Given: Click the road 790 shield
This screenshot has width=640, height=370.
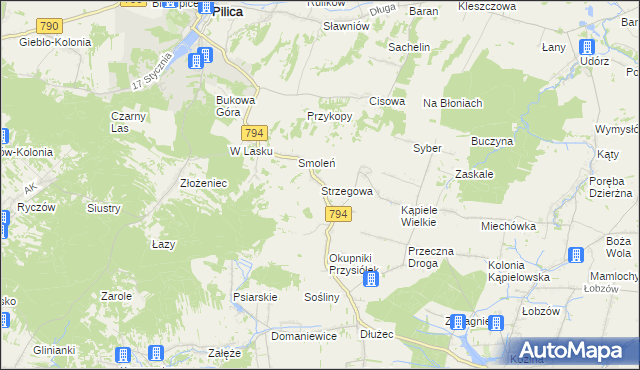Looking at the screenshot, I should (x=49, y=26).
